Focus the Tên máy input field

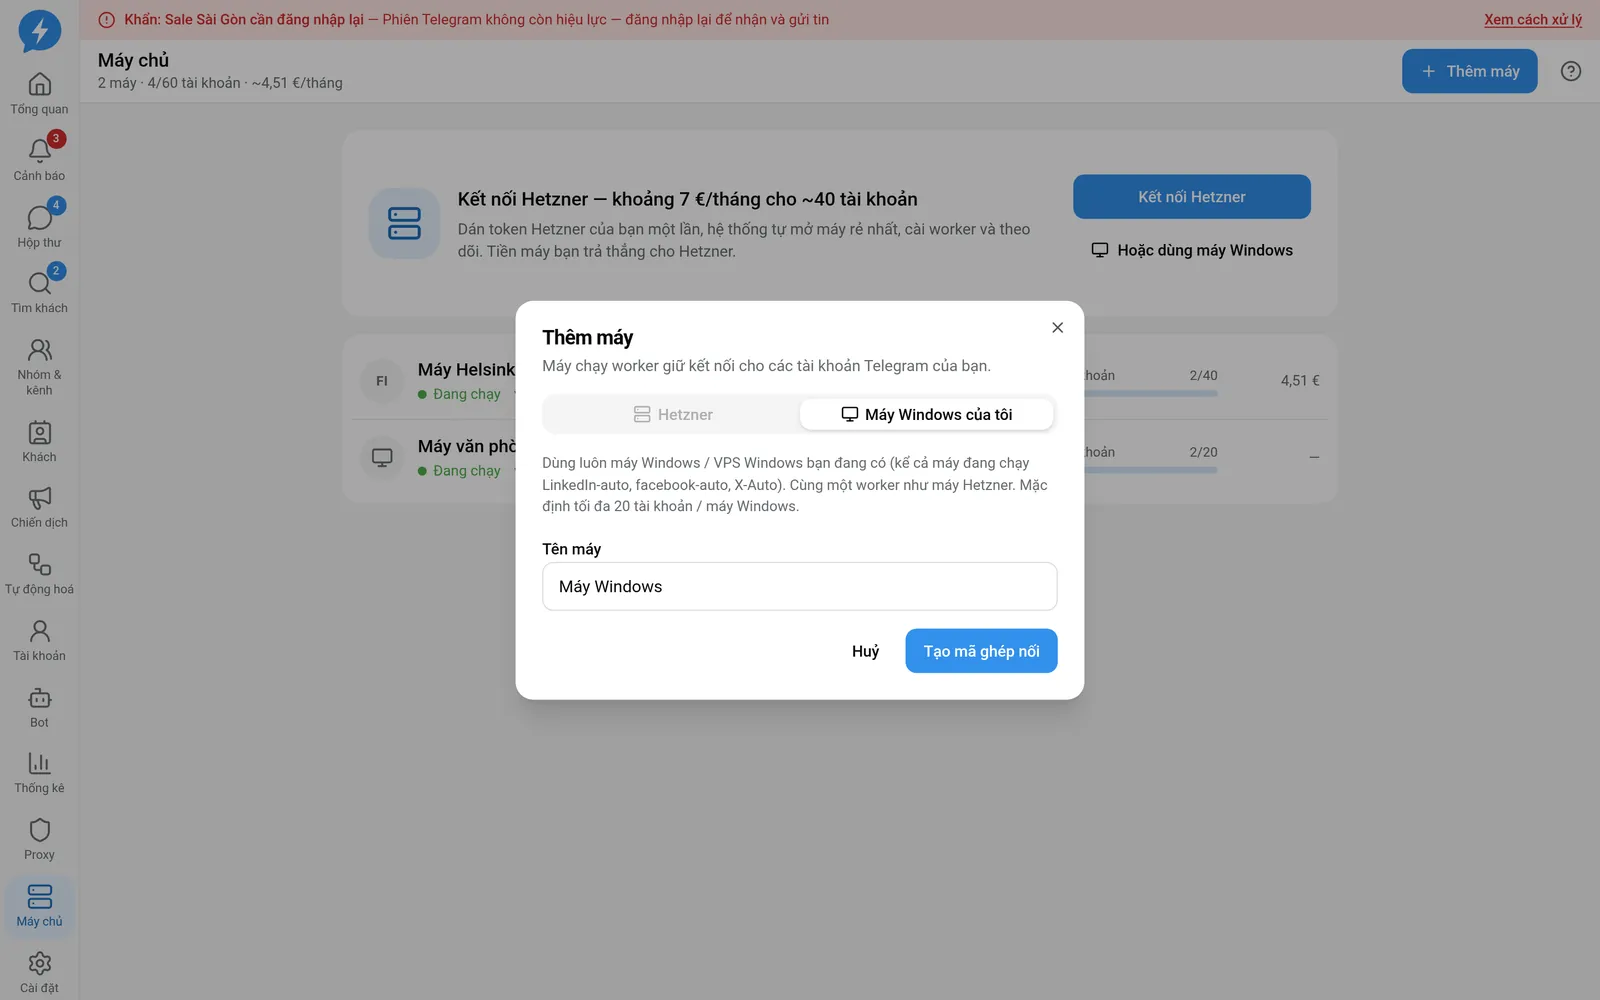tap(799, 586)
